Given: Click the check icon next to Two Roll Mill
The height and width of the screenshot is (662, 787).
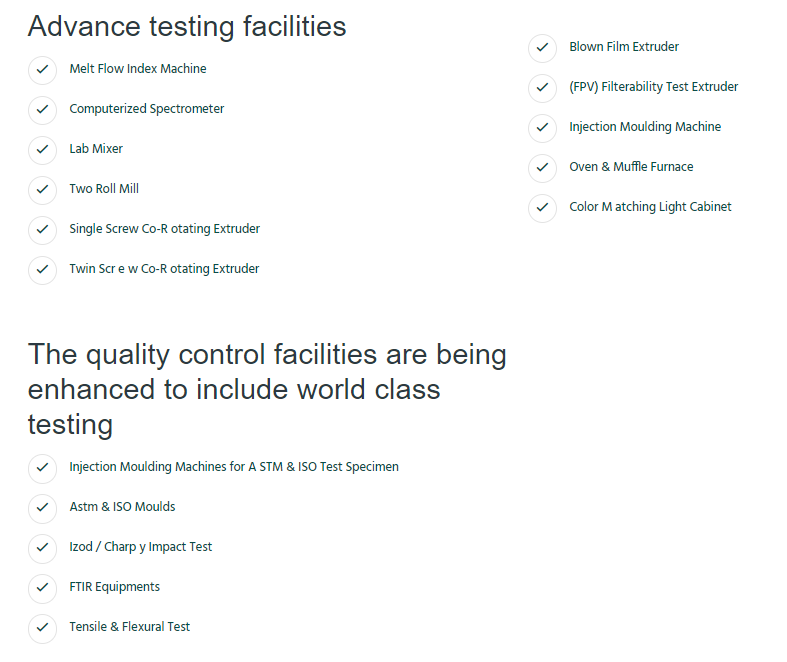Looking at the screenshot, I should 42,189.
